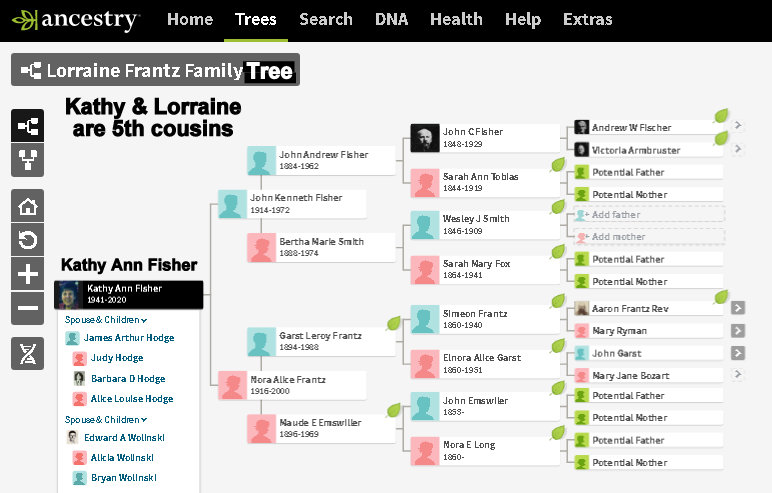Expand ancestors of Aaron Frantz Rev

[738, 307]
